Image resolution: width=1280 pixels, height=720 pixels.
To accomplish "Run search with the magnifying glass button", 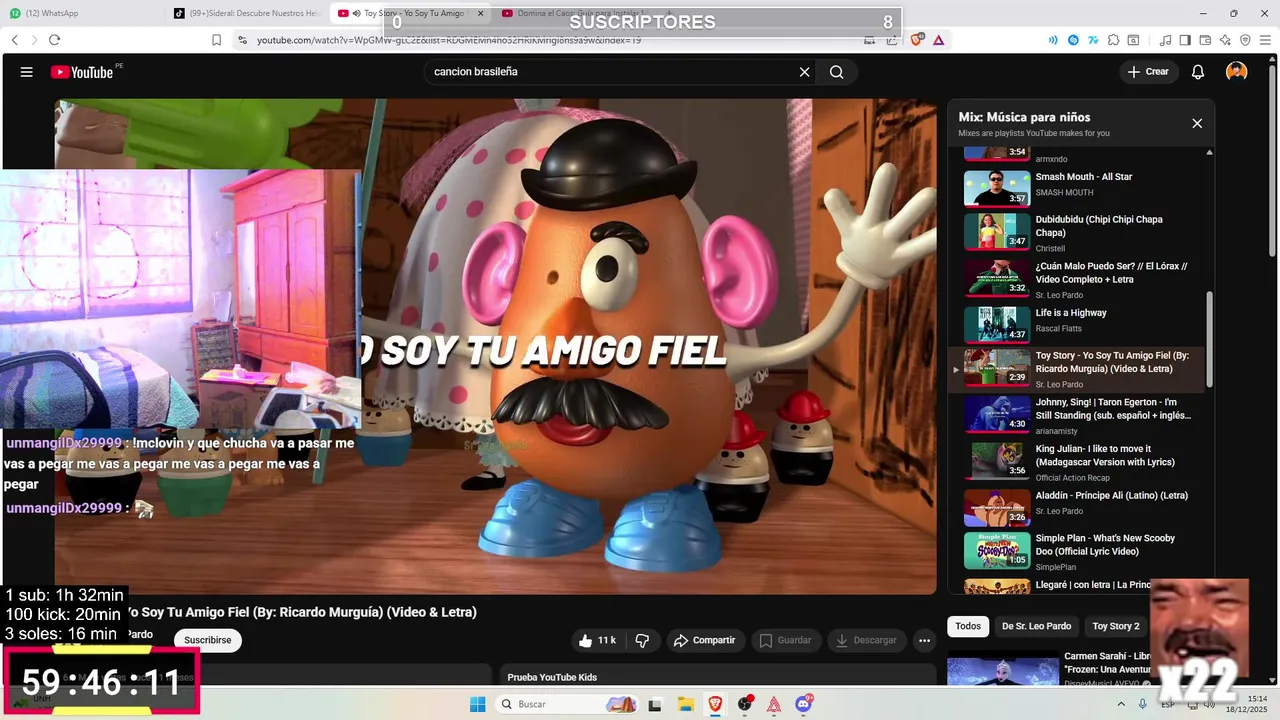I will click(x=837, y=72).
